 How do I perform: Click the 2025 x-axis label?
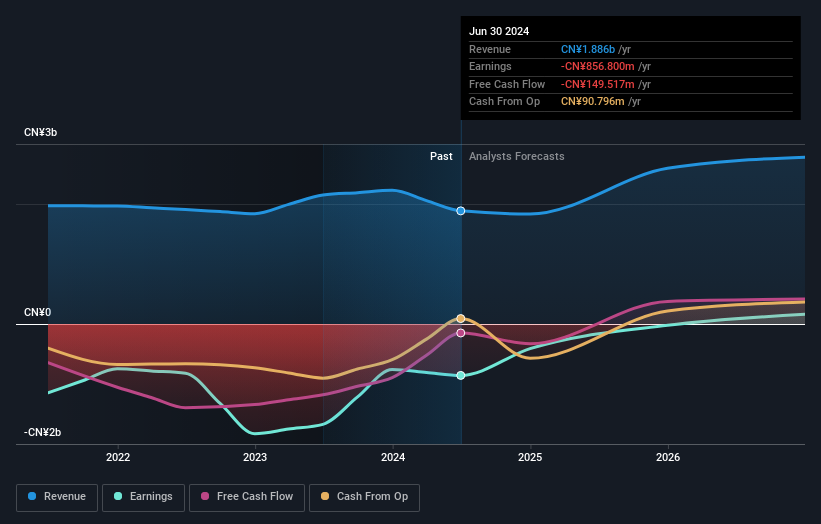tap(530, 457)
